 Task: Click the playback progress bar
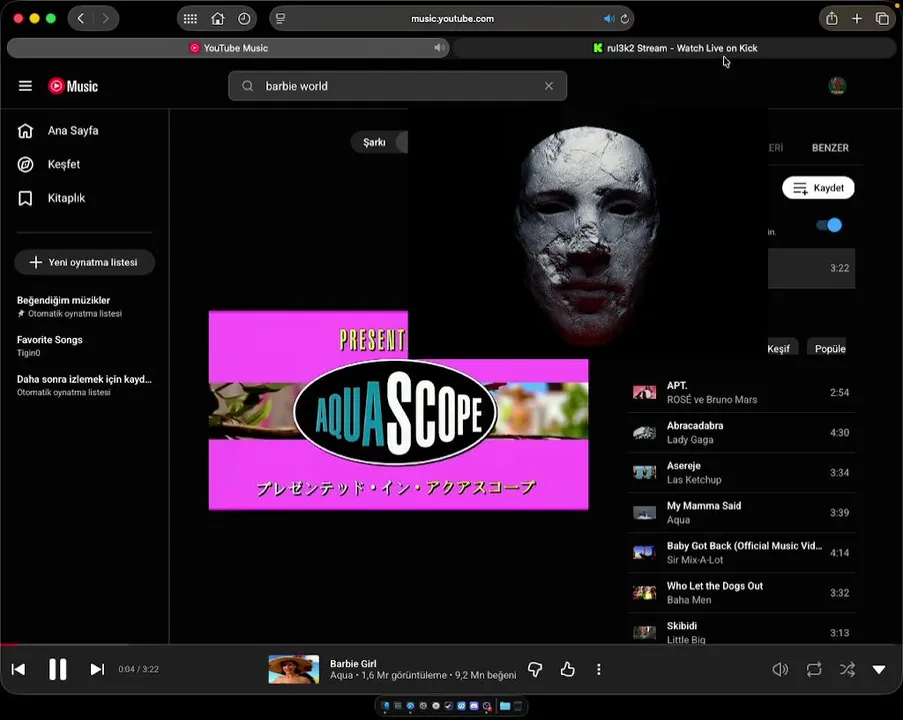(452, 645)
